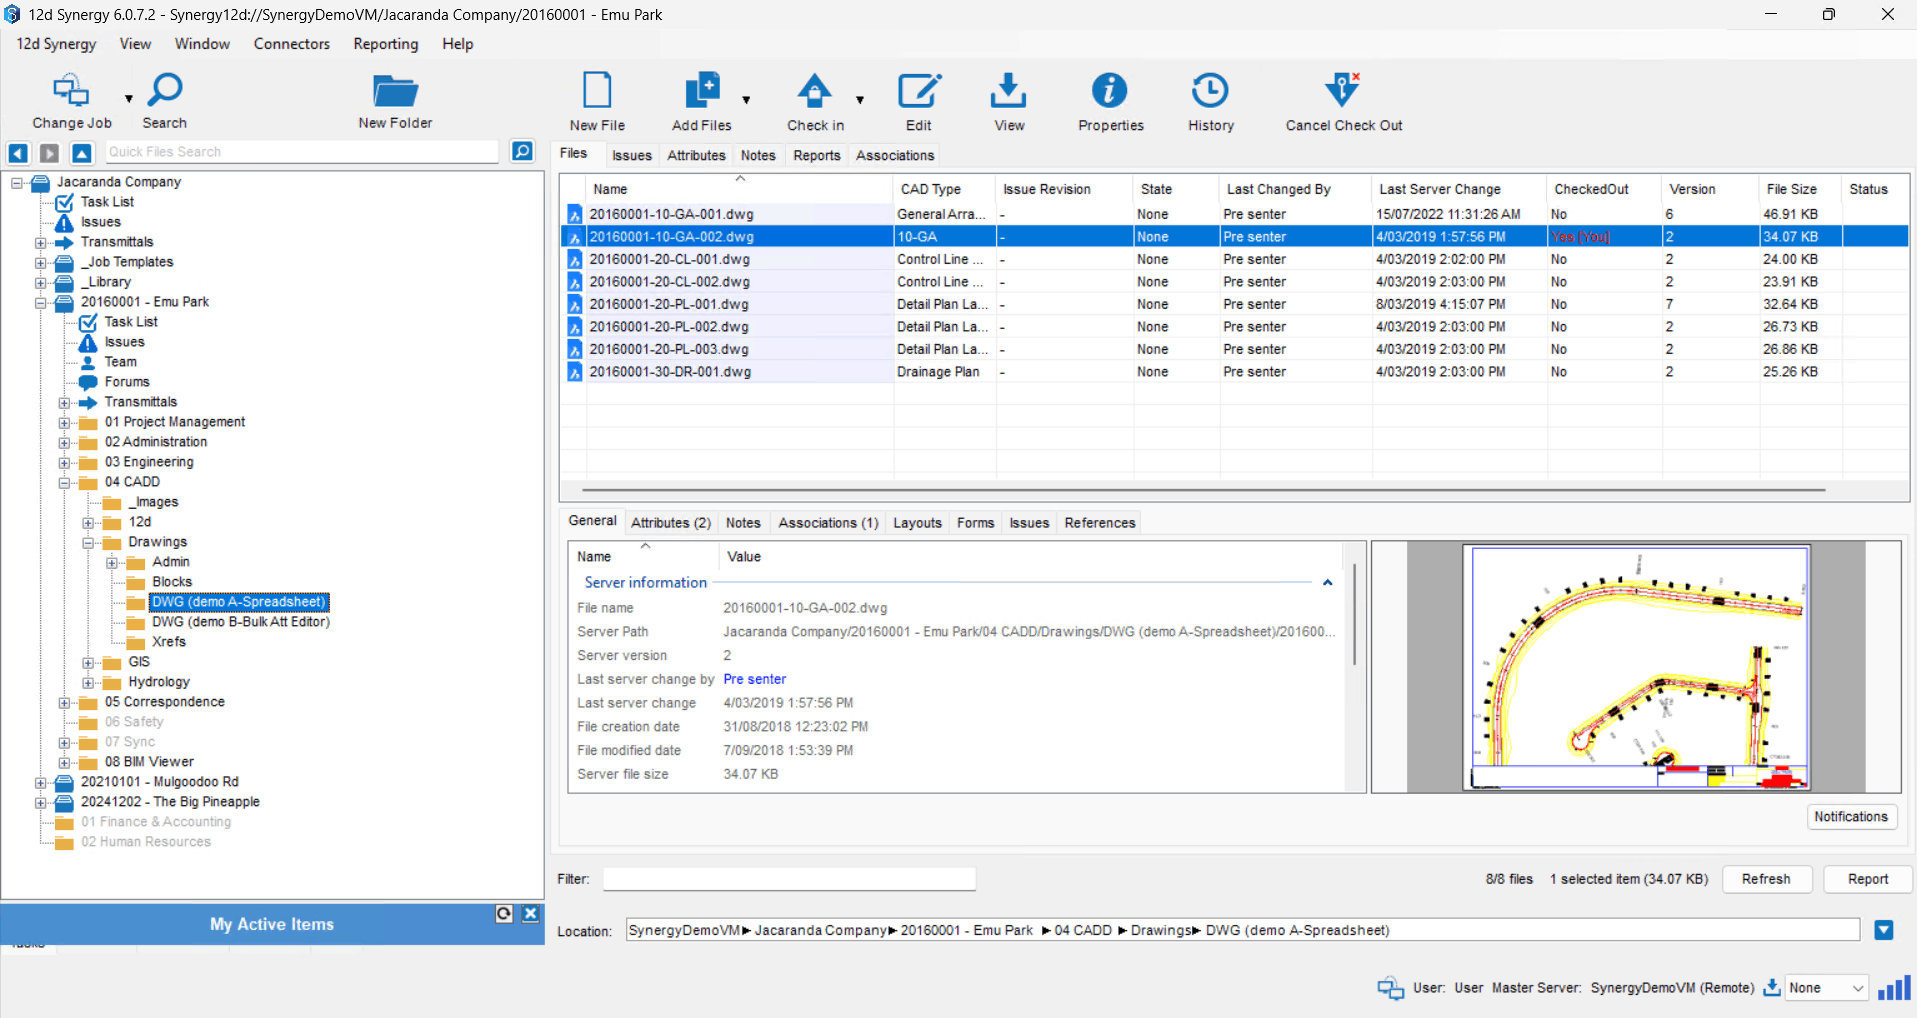Image resolution: width=1917 pixels, height=1018 pixels.
Task: Open the Task List under Emu Park
Action: (x=131, y=322)
